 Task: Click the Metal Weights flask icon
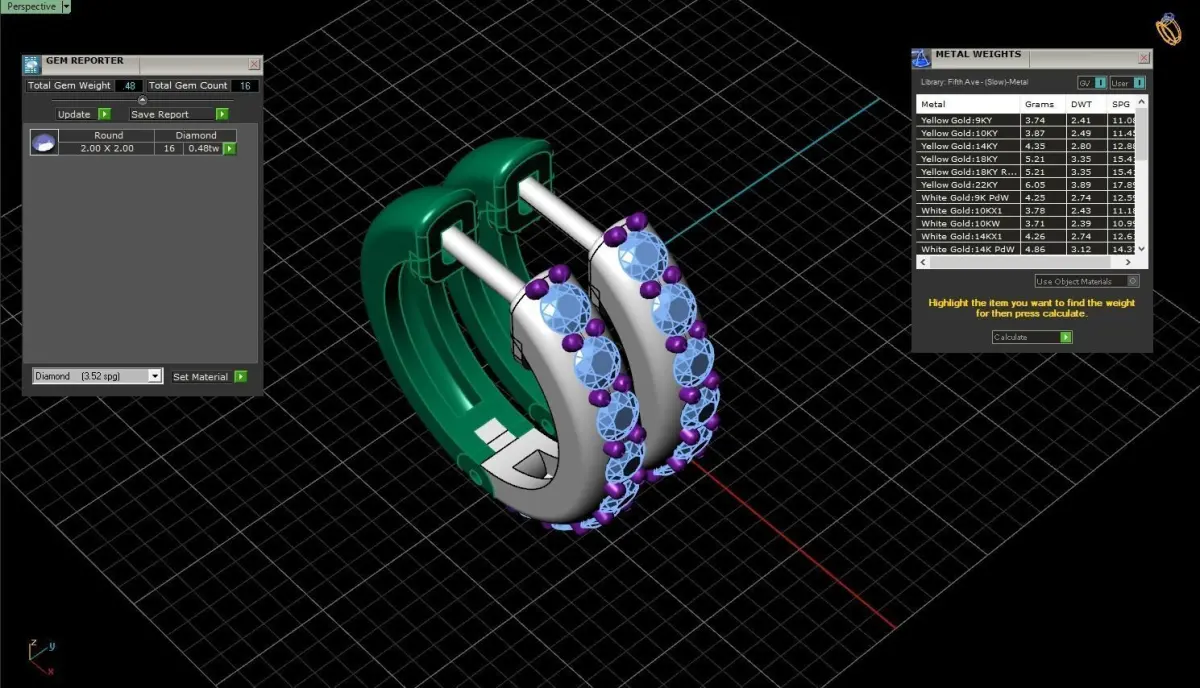tap(921, 58)
